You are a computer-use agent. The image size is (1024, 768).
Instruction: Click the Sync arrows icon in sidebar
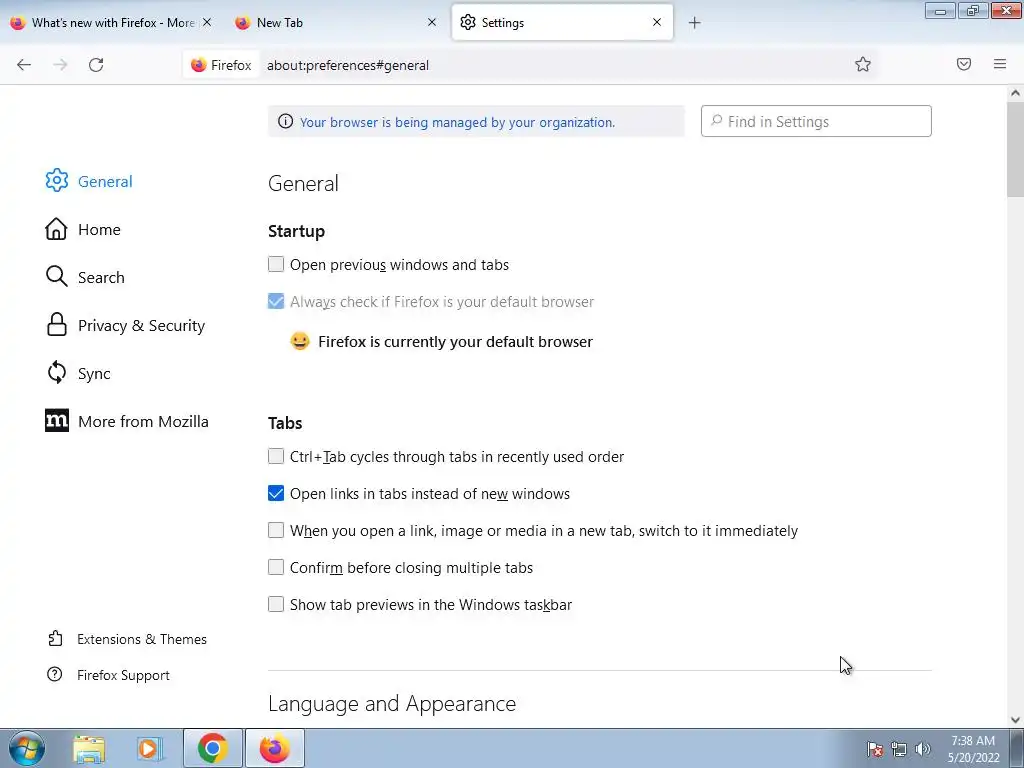(x=57, y=373)
